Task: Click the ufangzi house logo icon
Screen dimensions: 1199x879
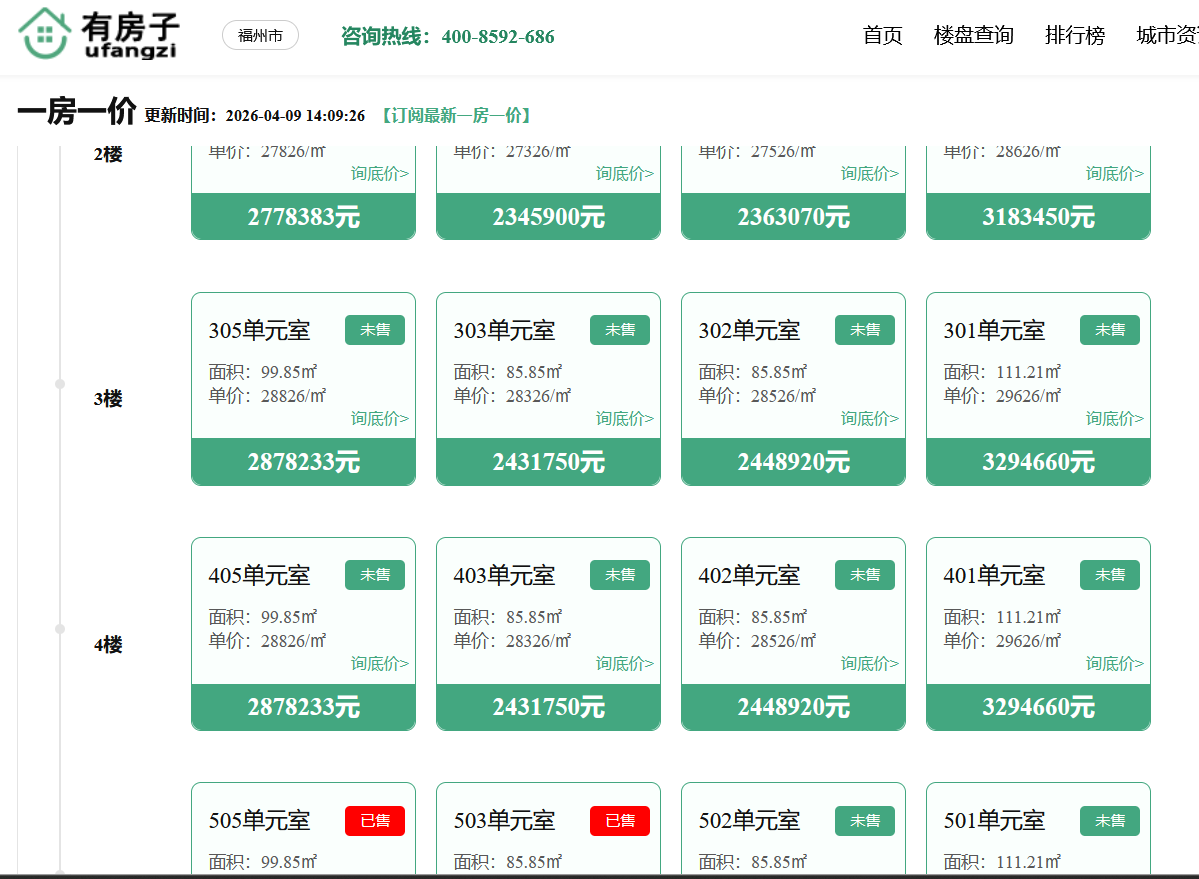Action: click(x=44, y=33)
